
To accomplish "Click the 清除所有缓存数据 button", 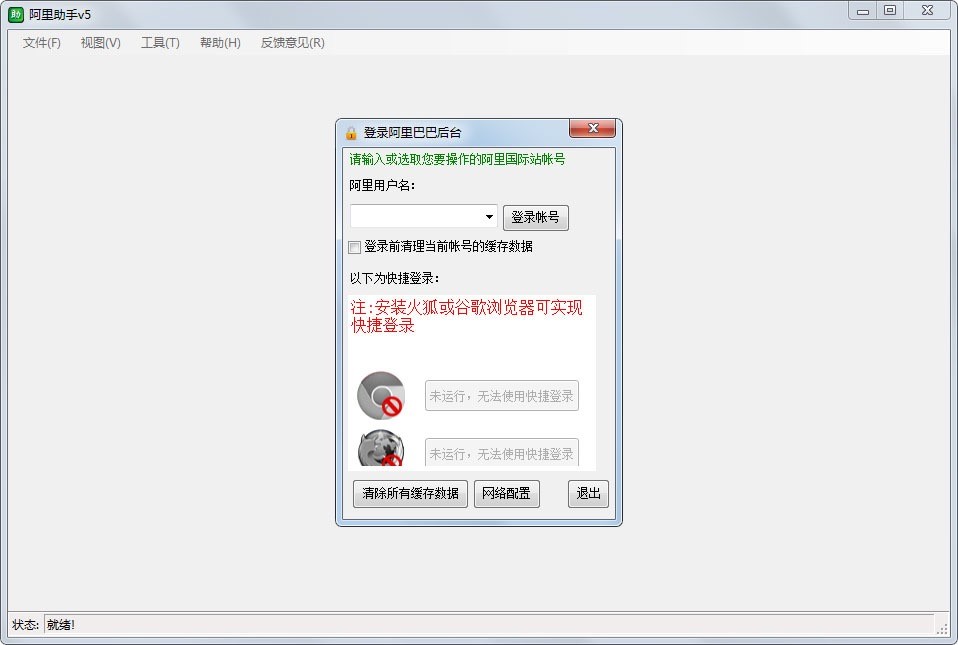I will point(410,494).
